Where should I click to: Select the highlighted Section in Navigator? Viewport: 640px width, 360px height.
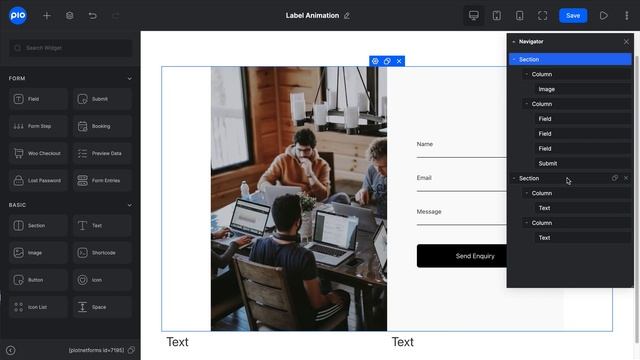570,59
